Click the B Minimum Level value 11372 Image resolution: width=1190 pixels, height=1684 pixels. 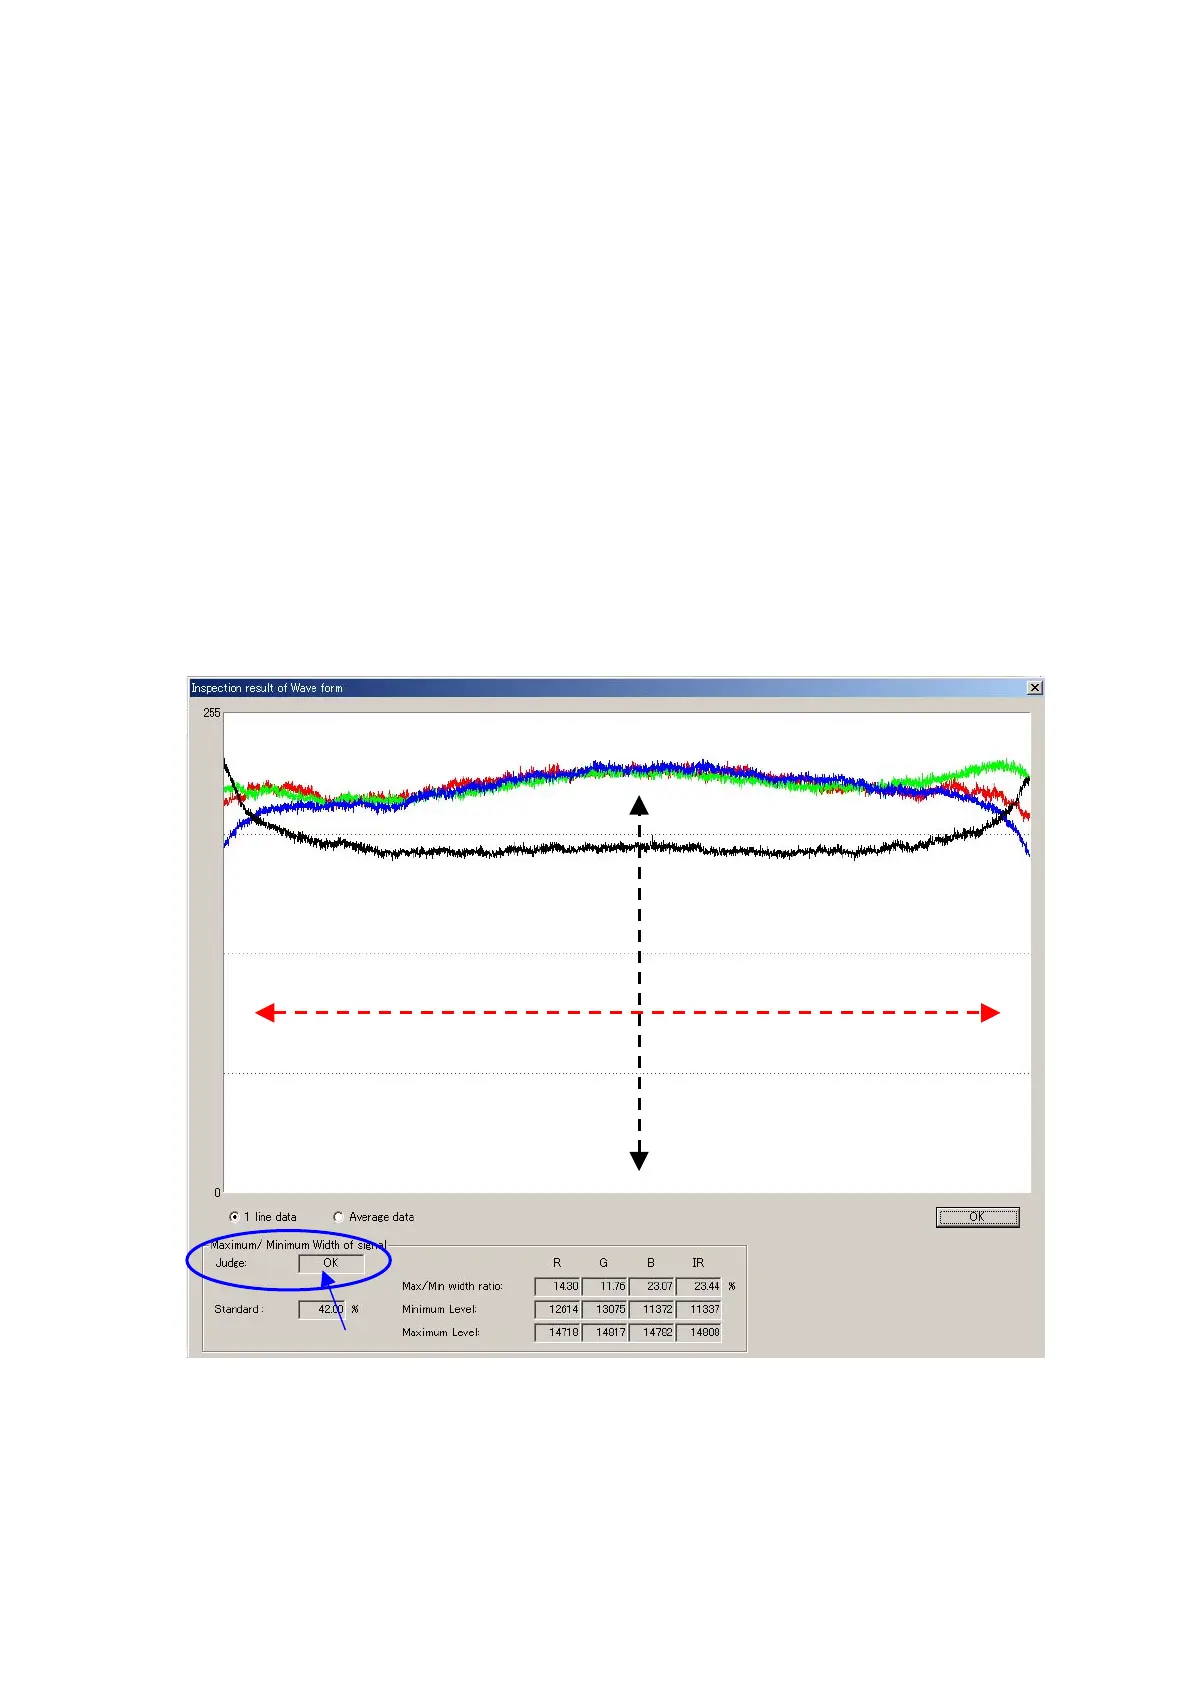coord(652,1309)
